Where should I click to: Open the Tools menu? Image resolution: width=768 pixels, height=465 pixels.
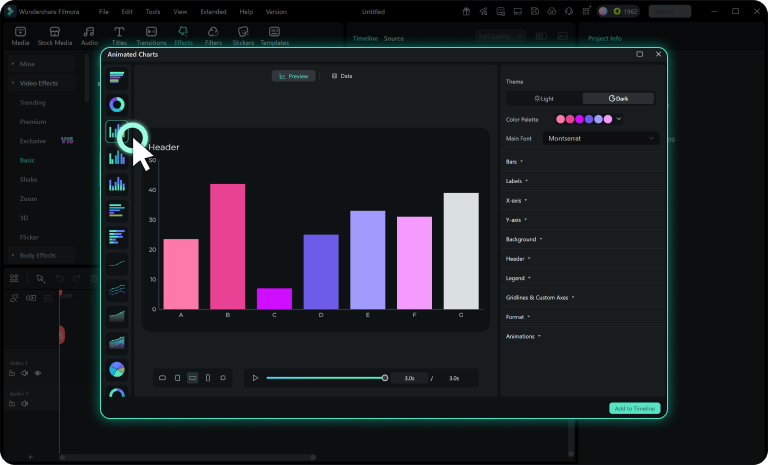point(153,11)
